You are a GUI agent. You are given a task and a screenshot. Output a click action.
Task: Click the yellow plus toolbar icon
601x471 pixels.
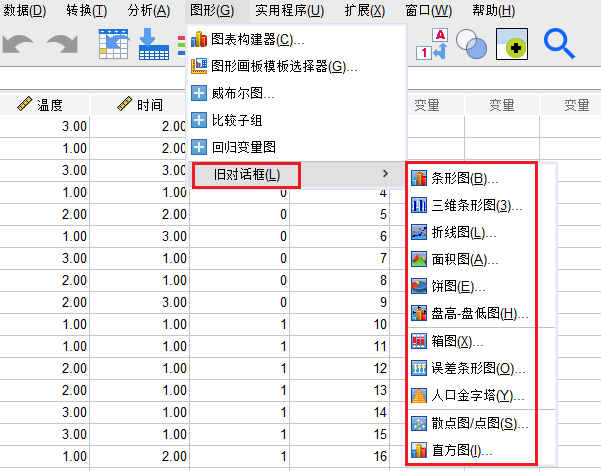point(512,43)
